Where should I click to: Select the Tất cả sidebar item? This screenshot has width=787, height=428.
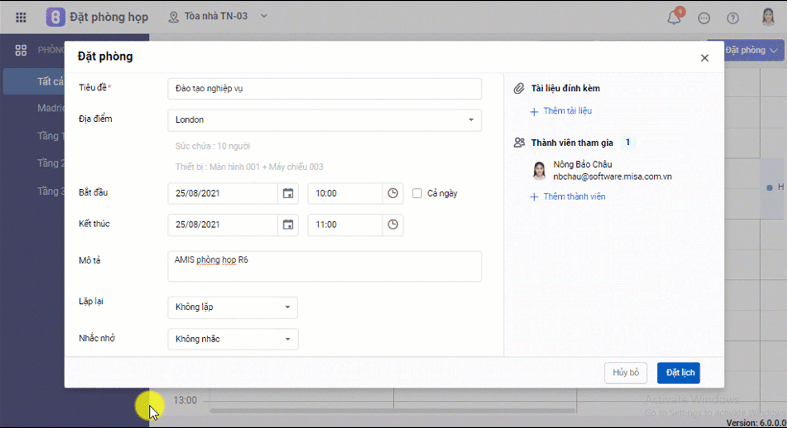[x=50, y=81]
